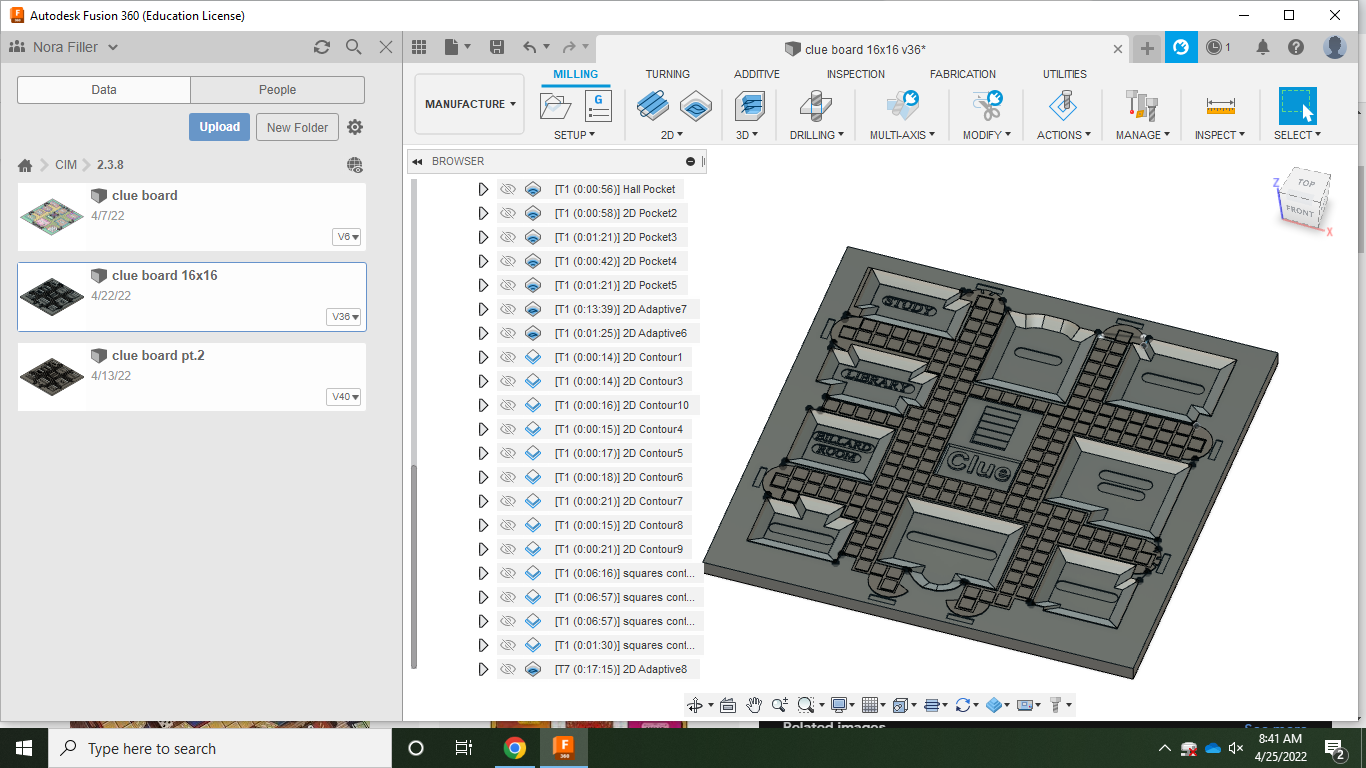Refresh the data panel
This screenshot has width=1366, height=768.
(322, 47)
